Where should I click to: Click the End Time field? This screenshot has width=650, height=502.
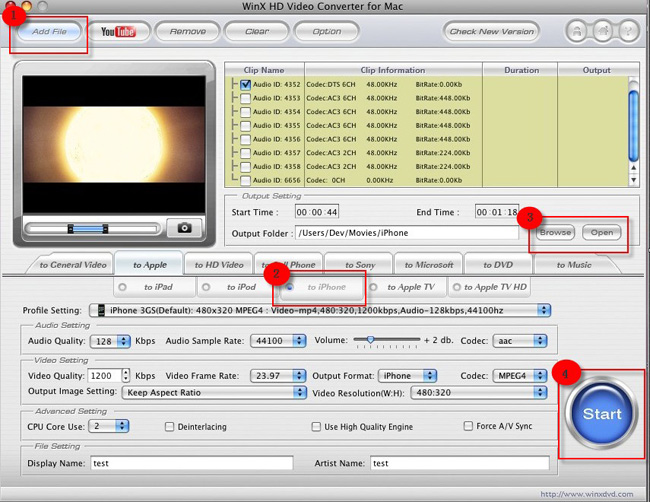point(497,212)
